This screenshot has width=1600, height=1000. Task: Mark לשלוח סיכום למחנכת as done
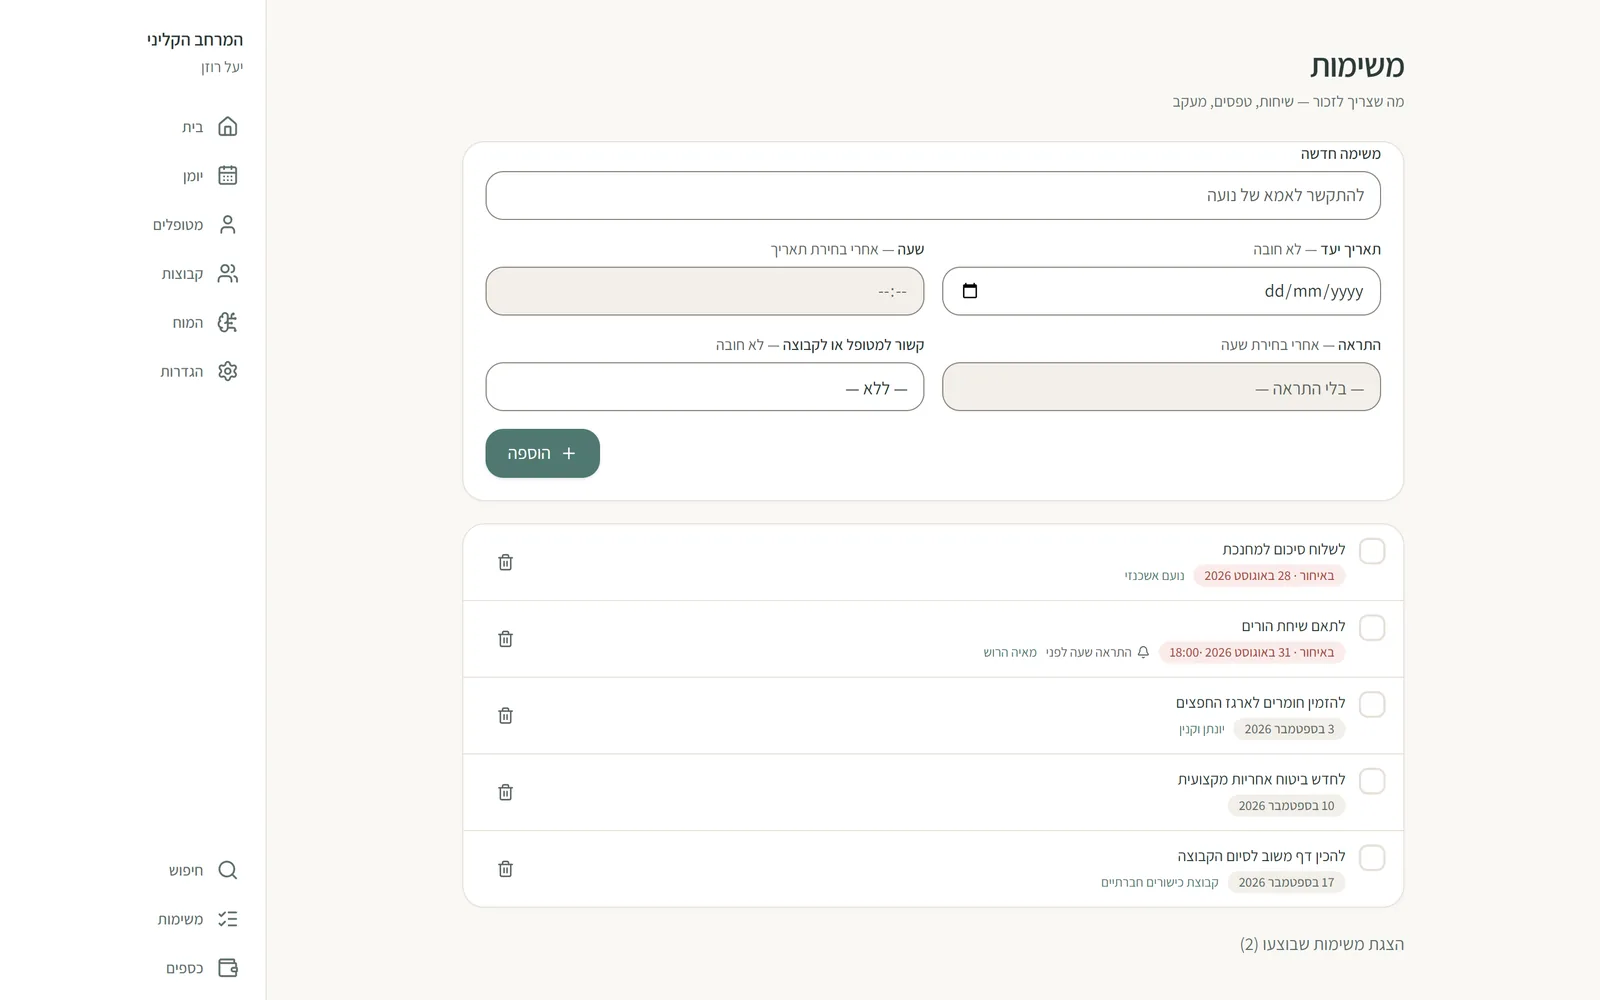[1372, 551]
